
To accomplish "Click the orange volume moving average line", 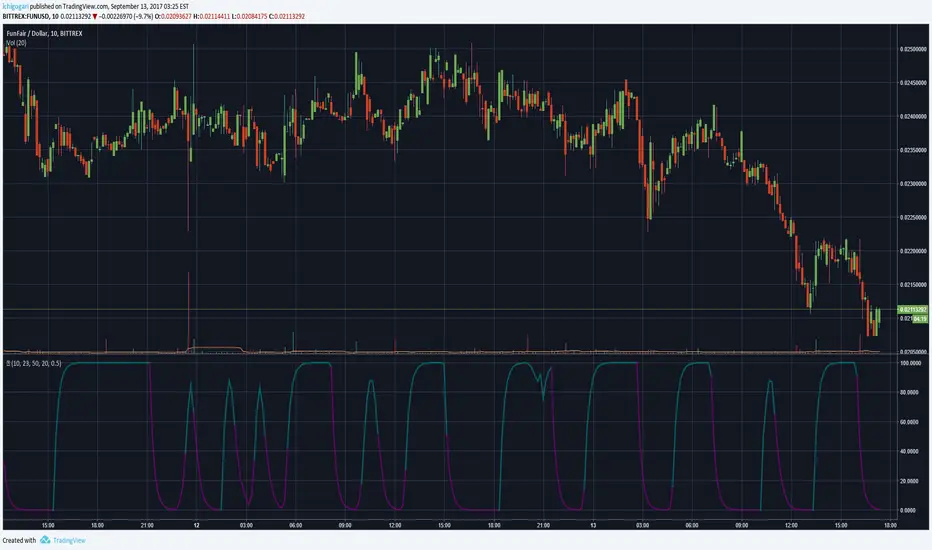I will pos(214,347).
